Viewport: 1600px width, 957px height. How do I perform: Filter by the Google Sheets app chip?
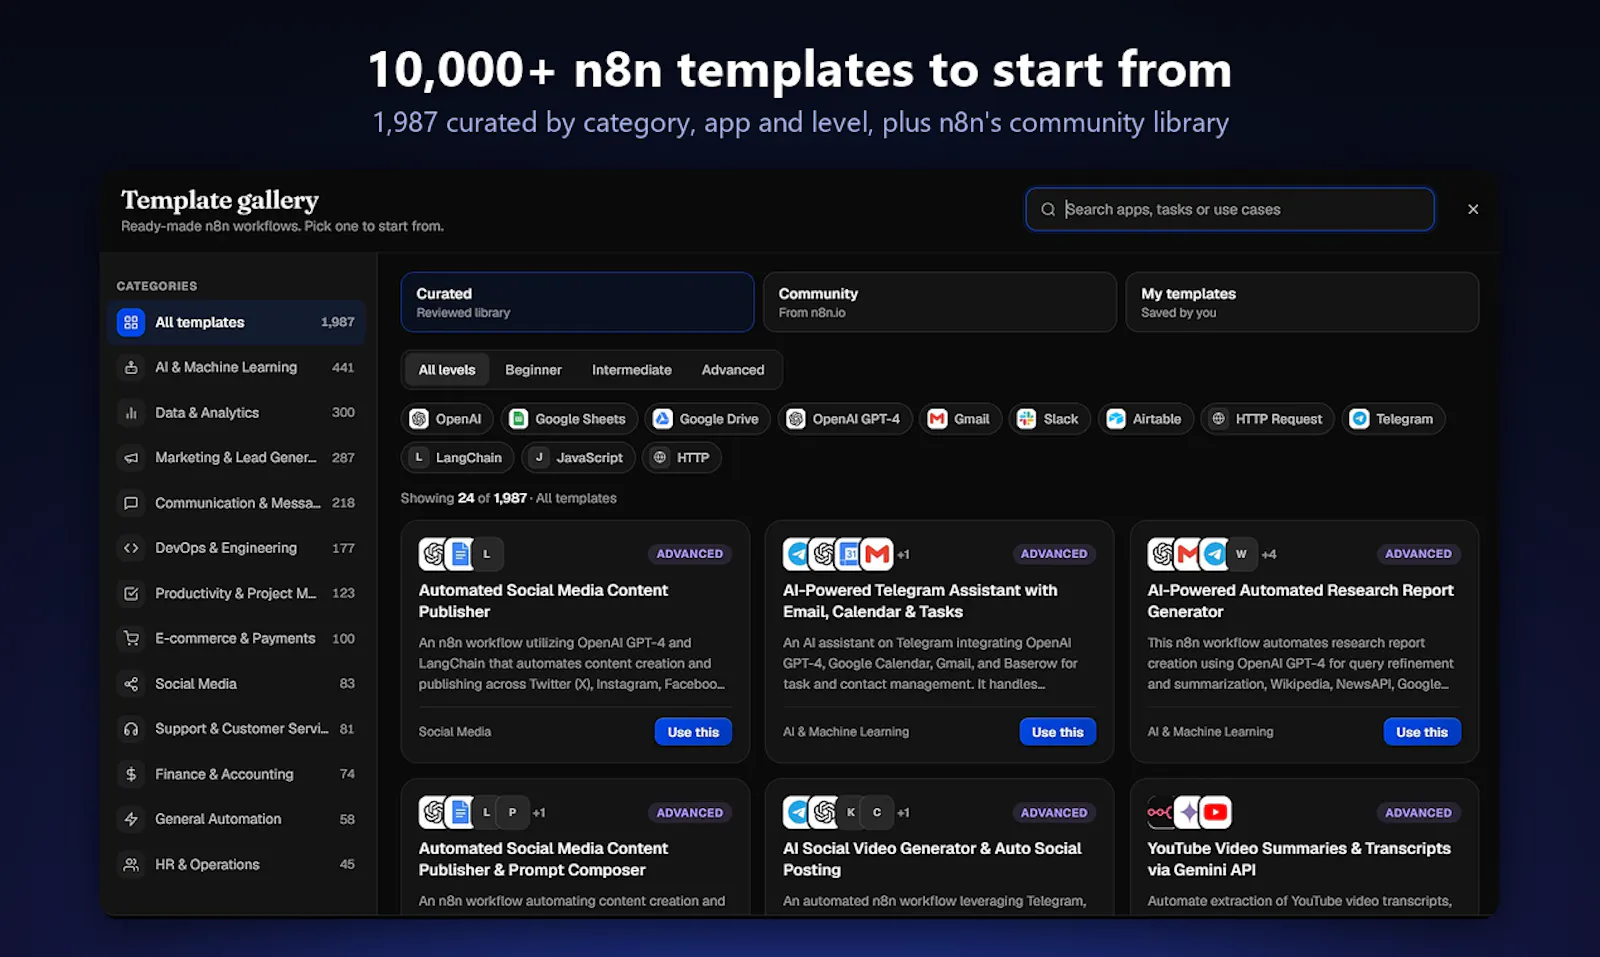(x=569, y=419)
